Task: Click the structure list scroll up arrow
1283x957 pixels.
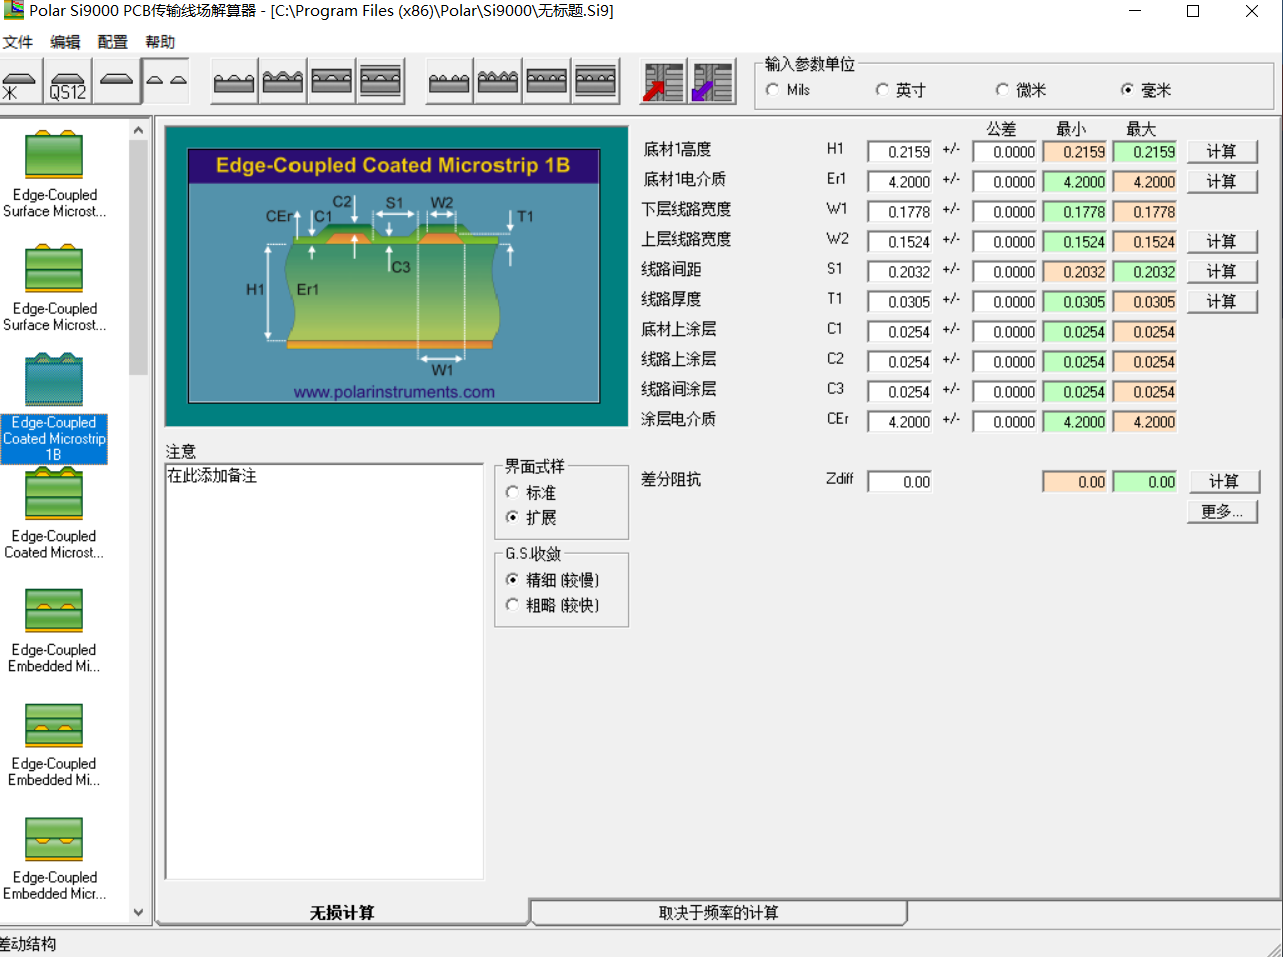Action: pyautogui.click(x=138, y=131)
